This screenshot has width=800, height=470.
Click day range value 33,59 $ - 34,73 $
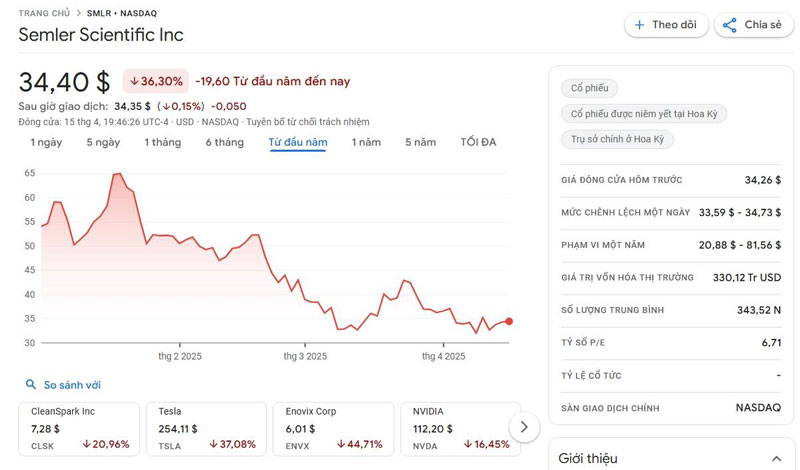740,212
